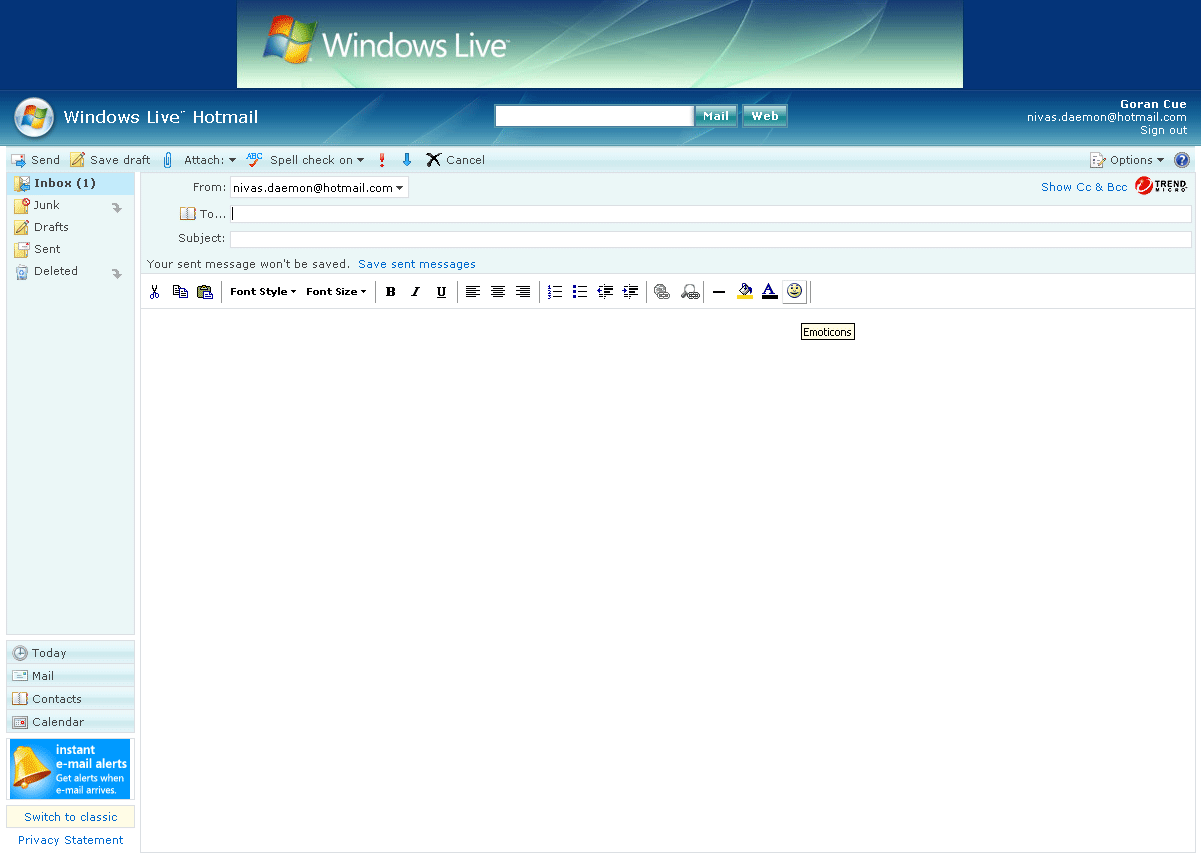1201x856 pixels.
Task: Open the font color picker
Action: point(769,291)
